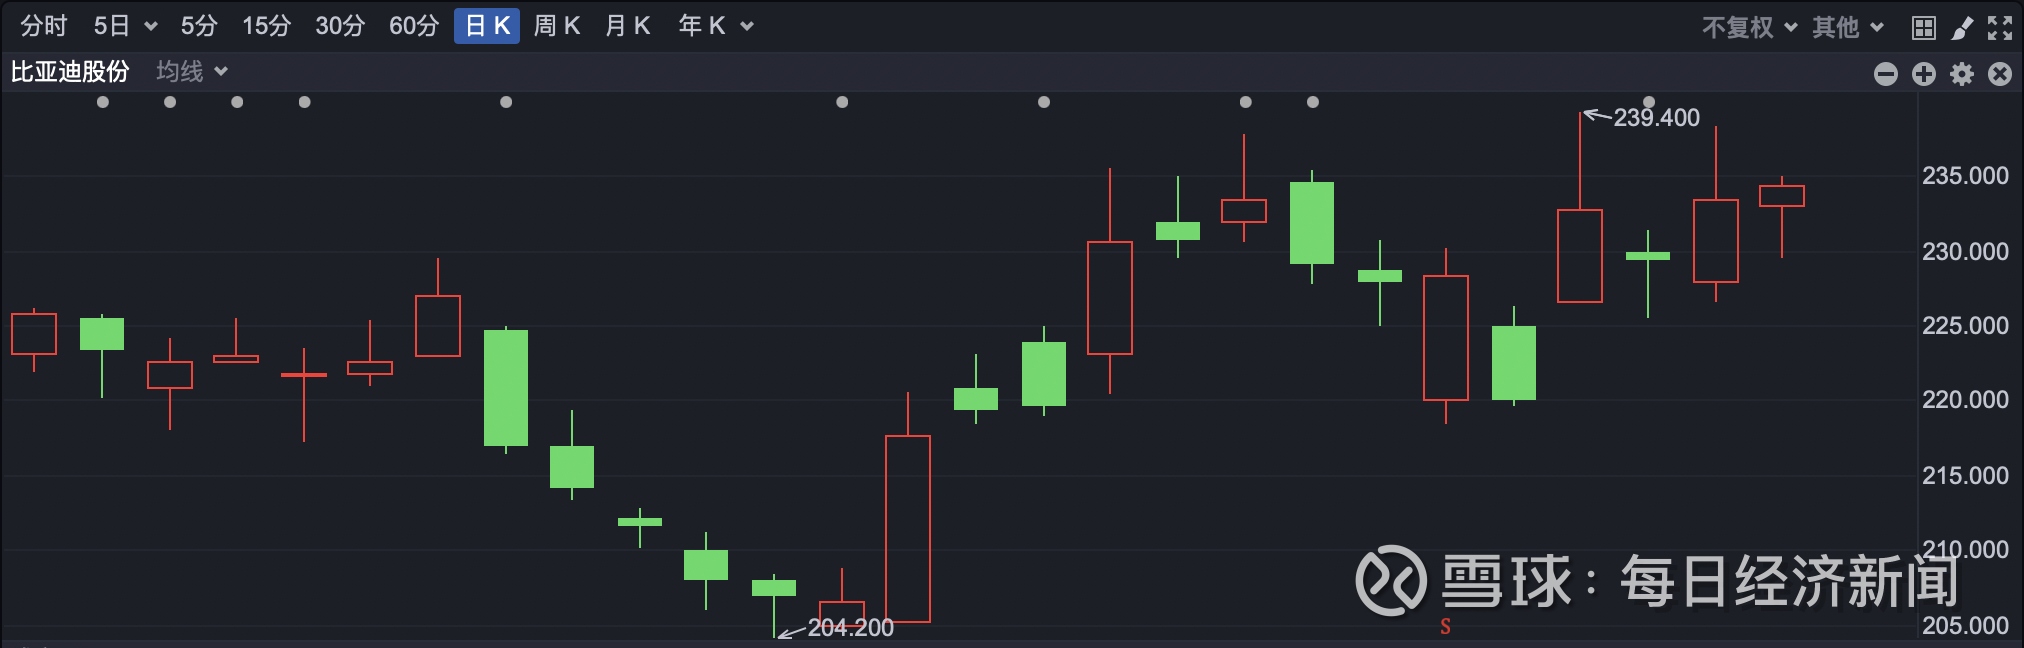The width and height of the screenshot is (2024, 648).
Task: Choose the 15分 interval
Action: pos(266,26)
